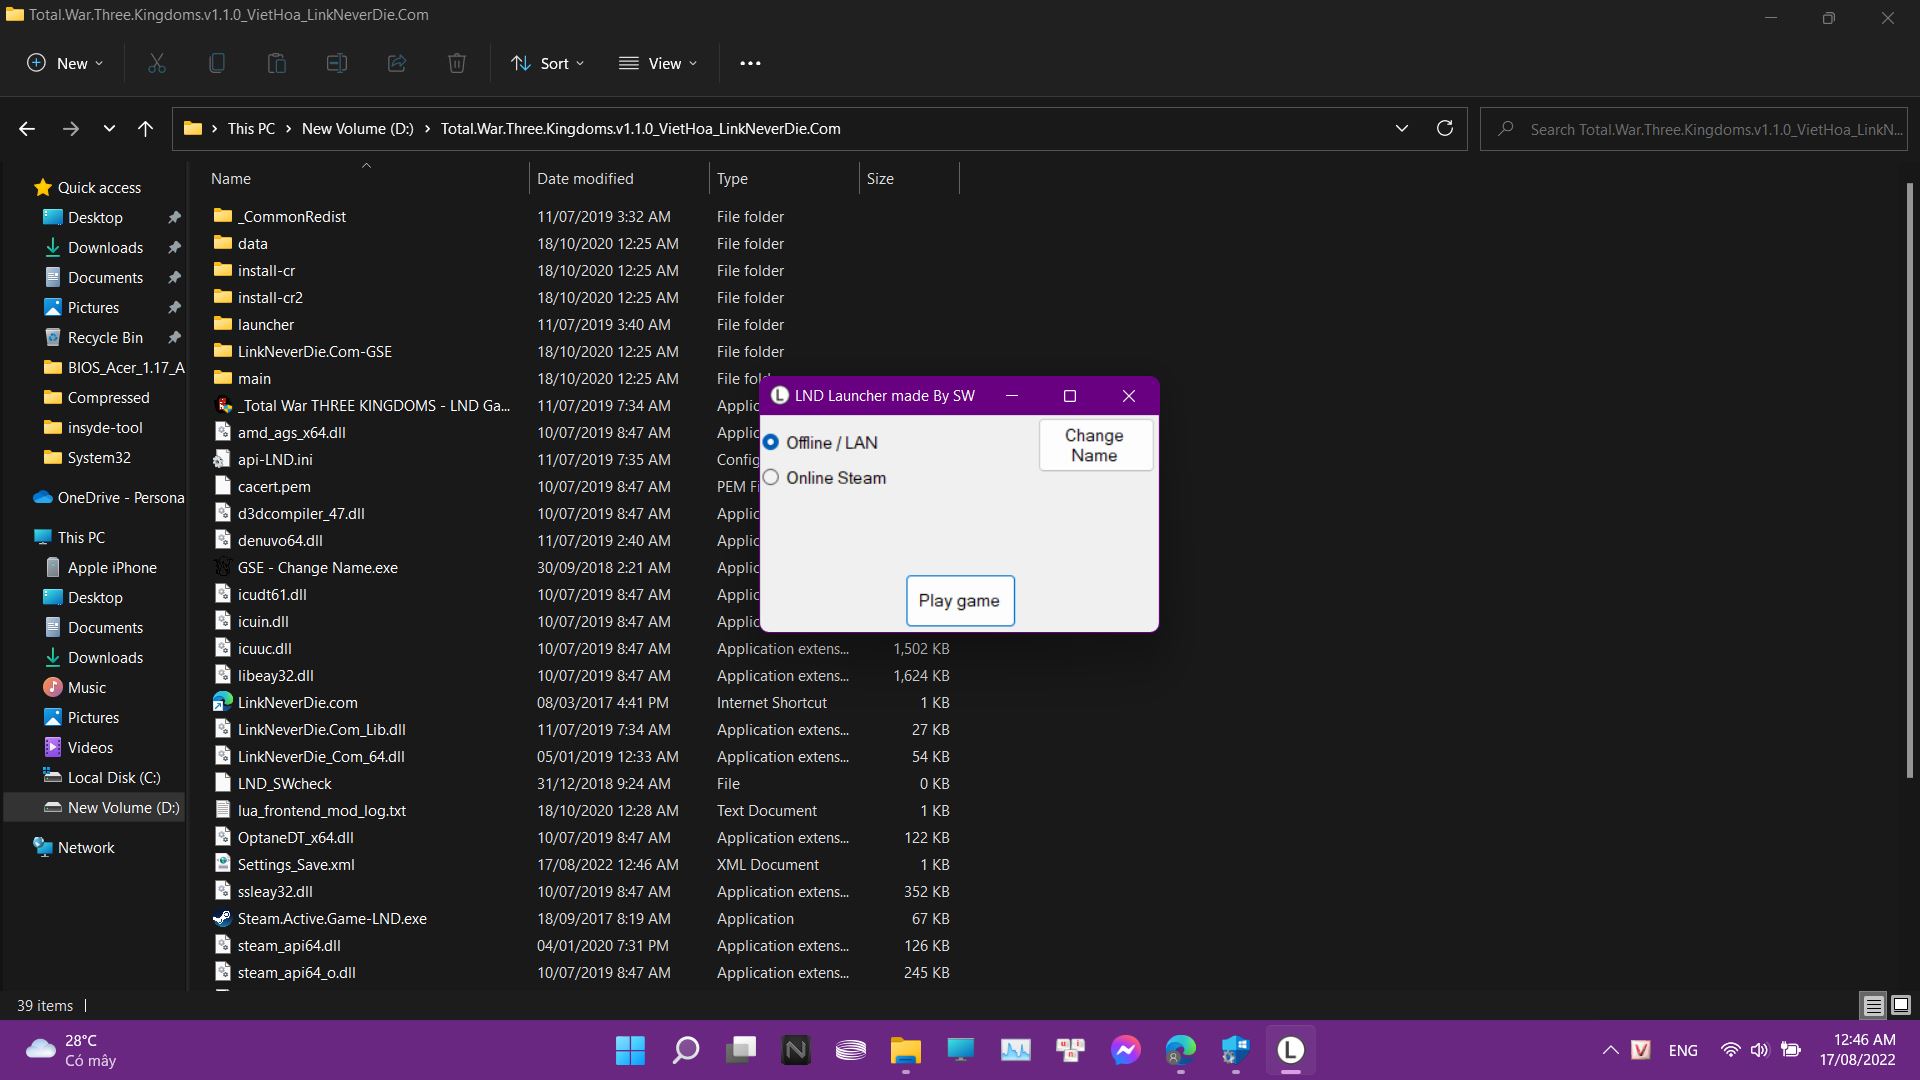The height and width of the screenshot is (1080, 1920).
Task: Click the Settings_Save.xml file
Action: pyautogui.click(x=295, y=864)
